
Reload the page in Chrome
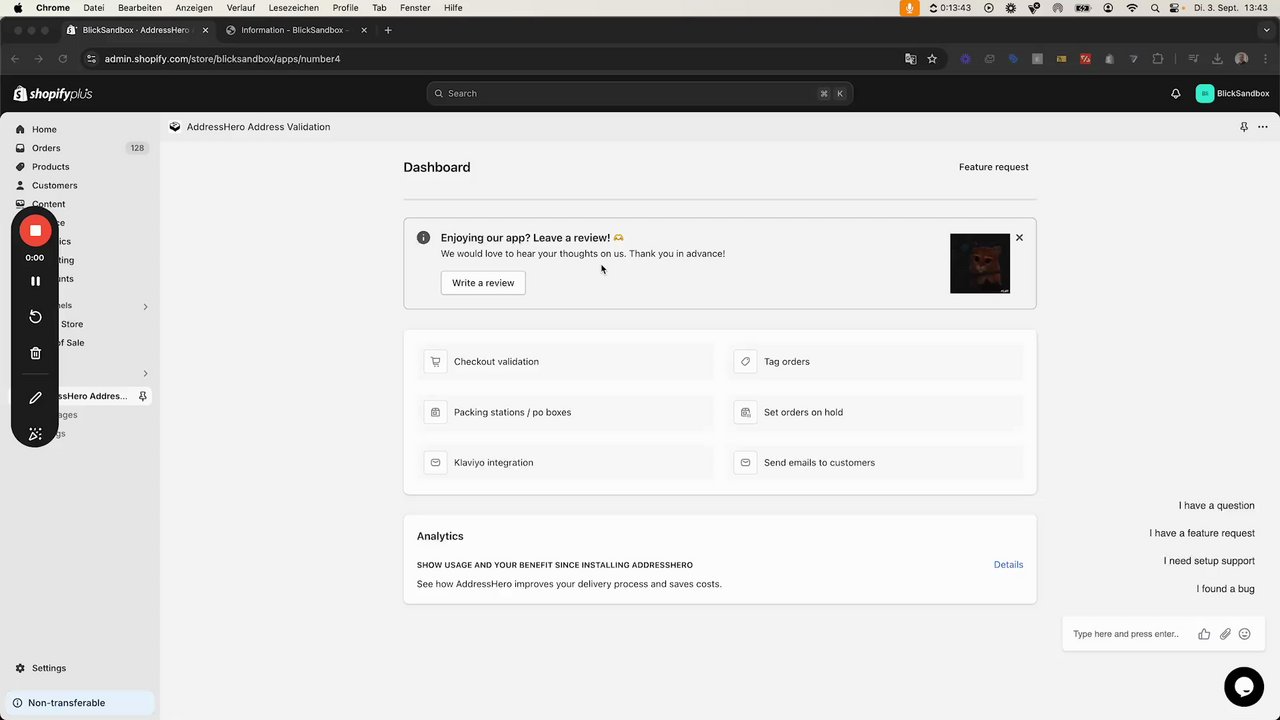(62, 59)
